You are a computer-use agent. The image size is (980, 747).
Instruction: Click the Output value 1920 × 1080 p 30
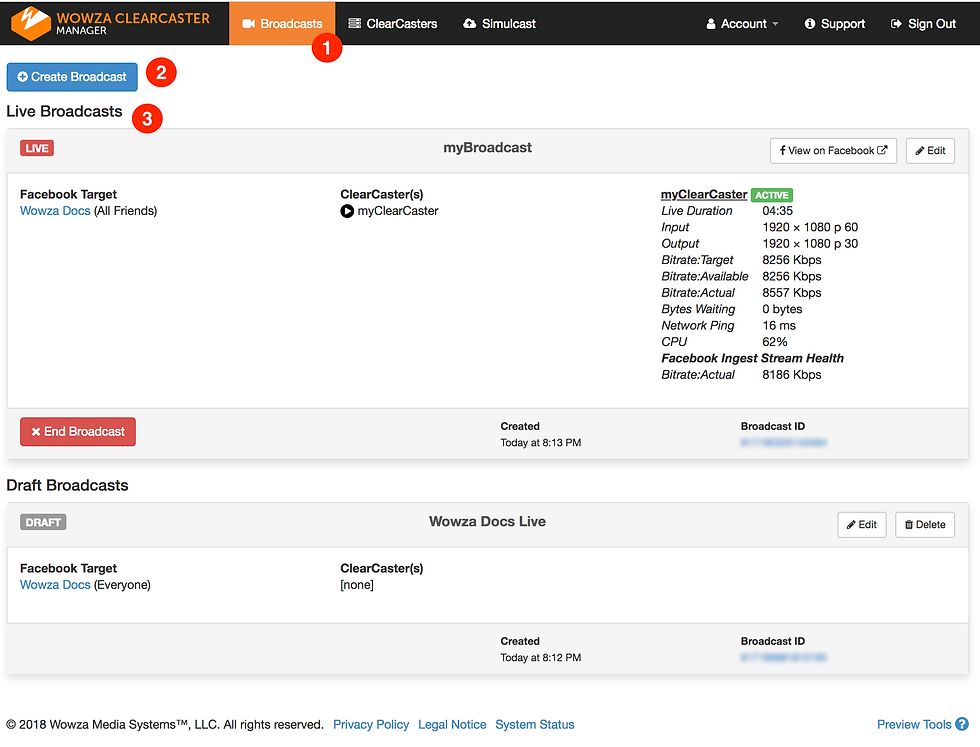(x=810, y=244)
